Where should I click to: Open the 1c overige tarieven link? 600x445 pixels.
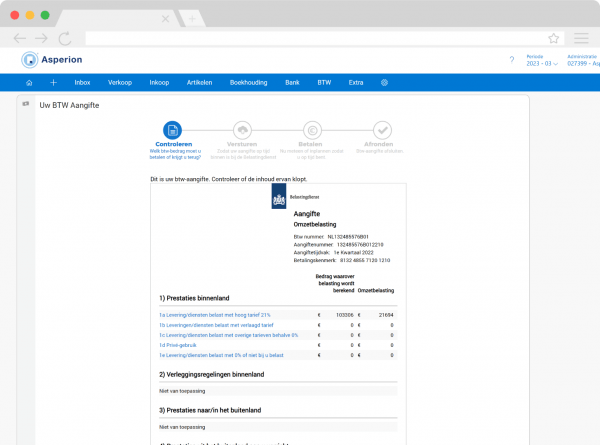tap(228, 335)
